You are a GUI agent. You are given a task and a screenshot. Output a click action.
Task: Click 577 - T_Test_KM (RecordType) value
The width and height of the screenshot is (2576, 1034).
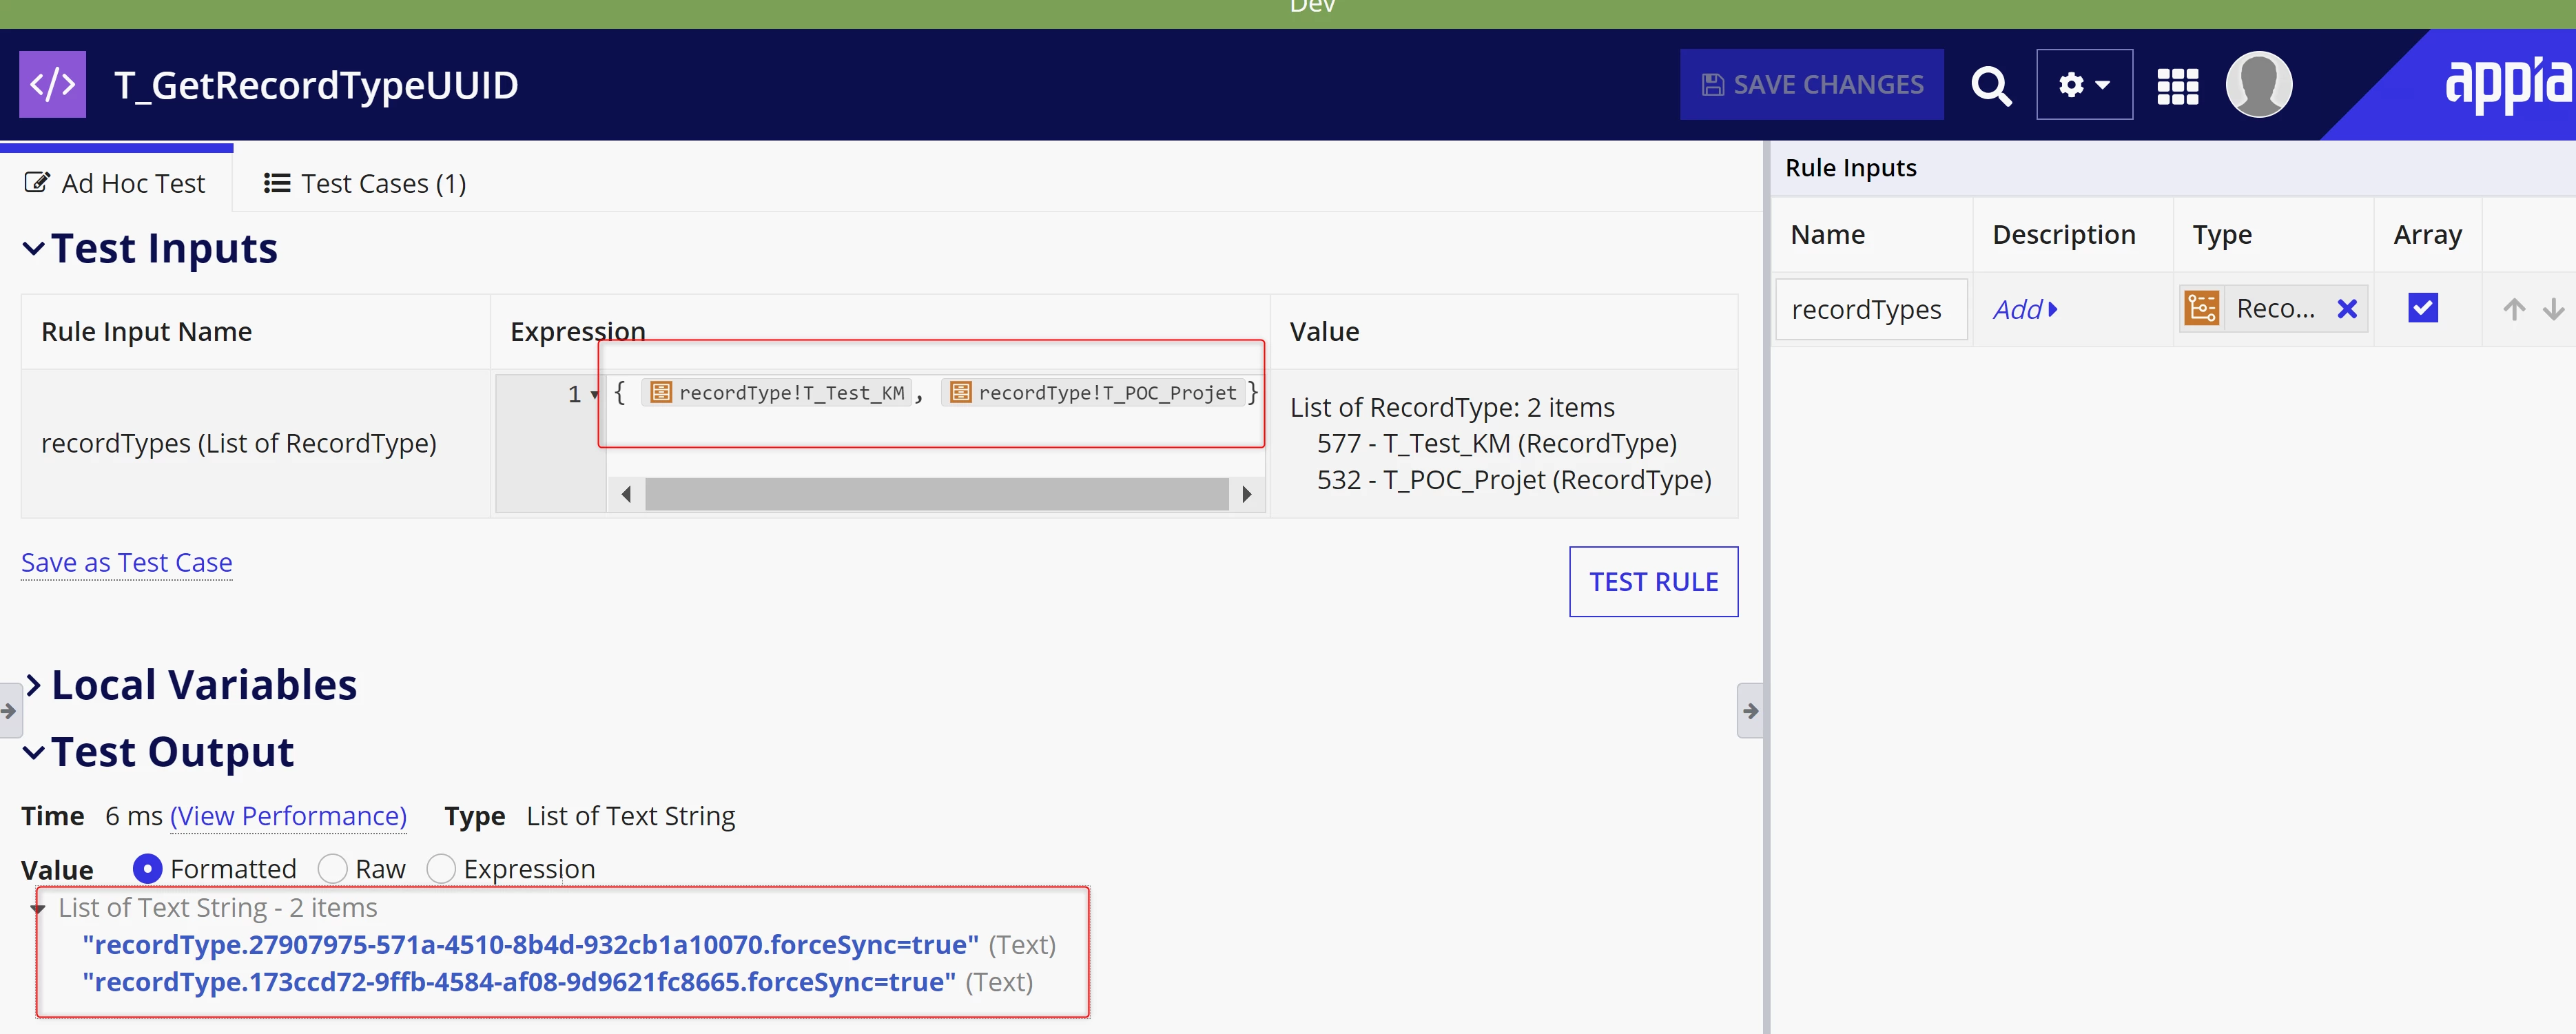pos(1496,444)
